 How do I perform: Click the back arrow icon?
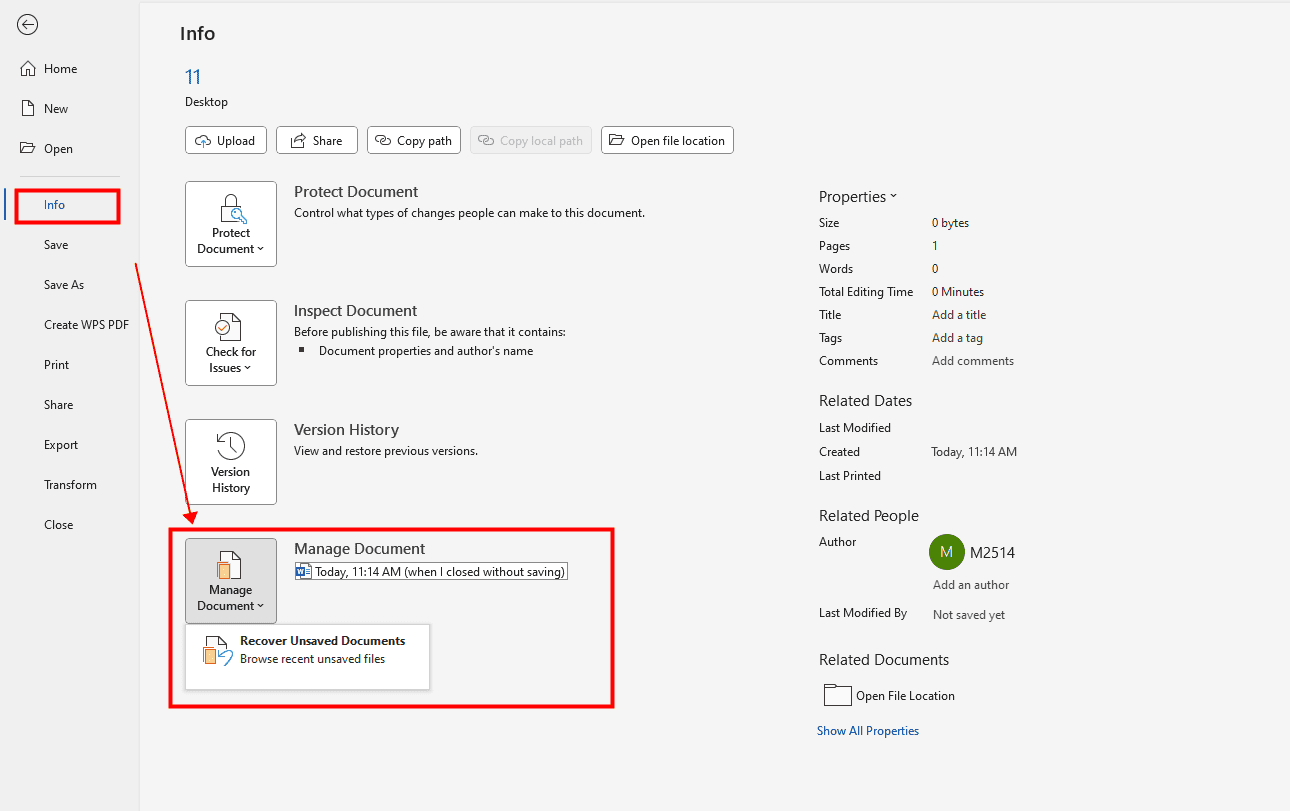pyautogui.click(x=28, y=25)
